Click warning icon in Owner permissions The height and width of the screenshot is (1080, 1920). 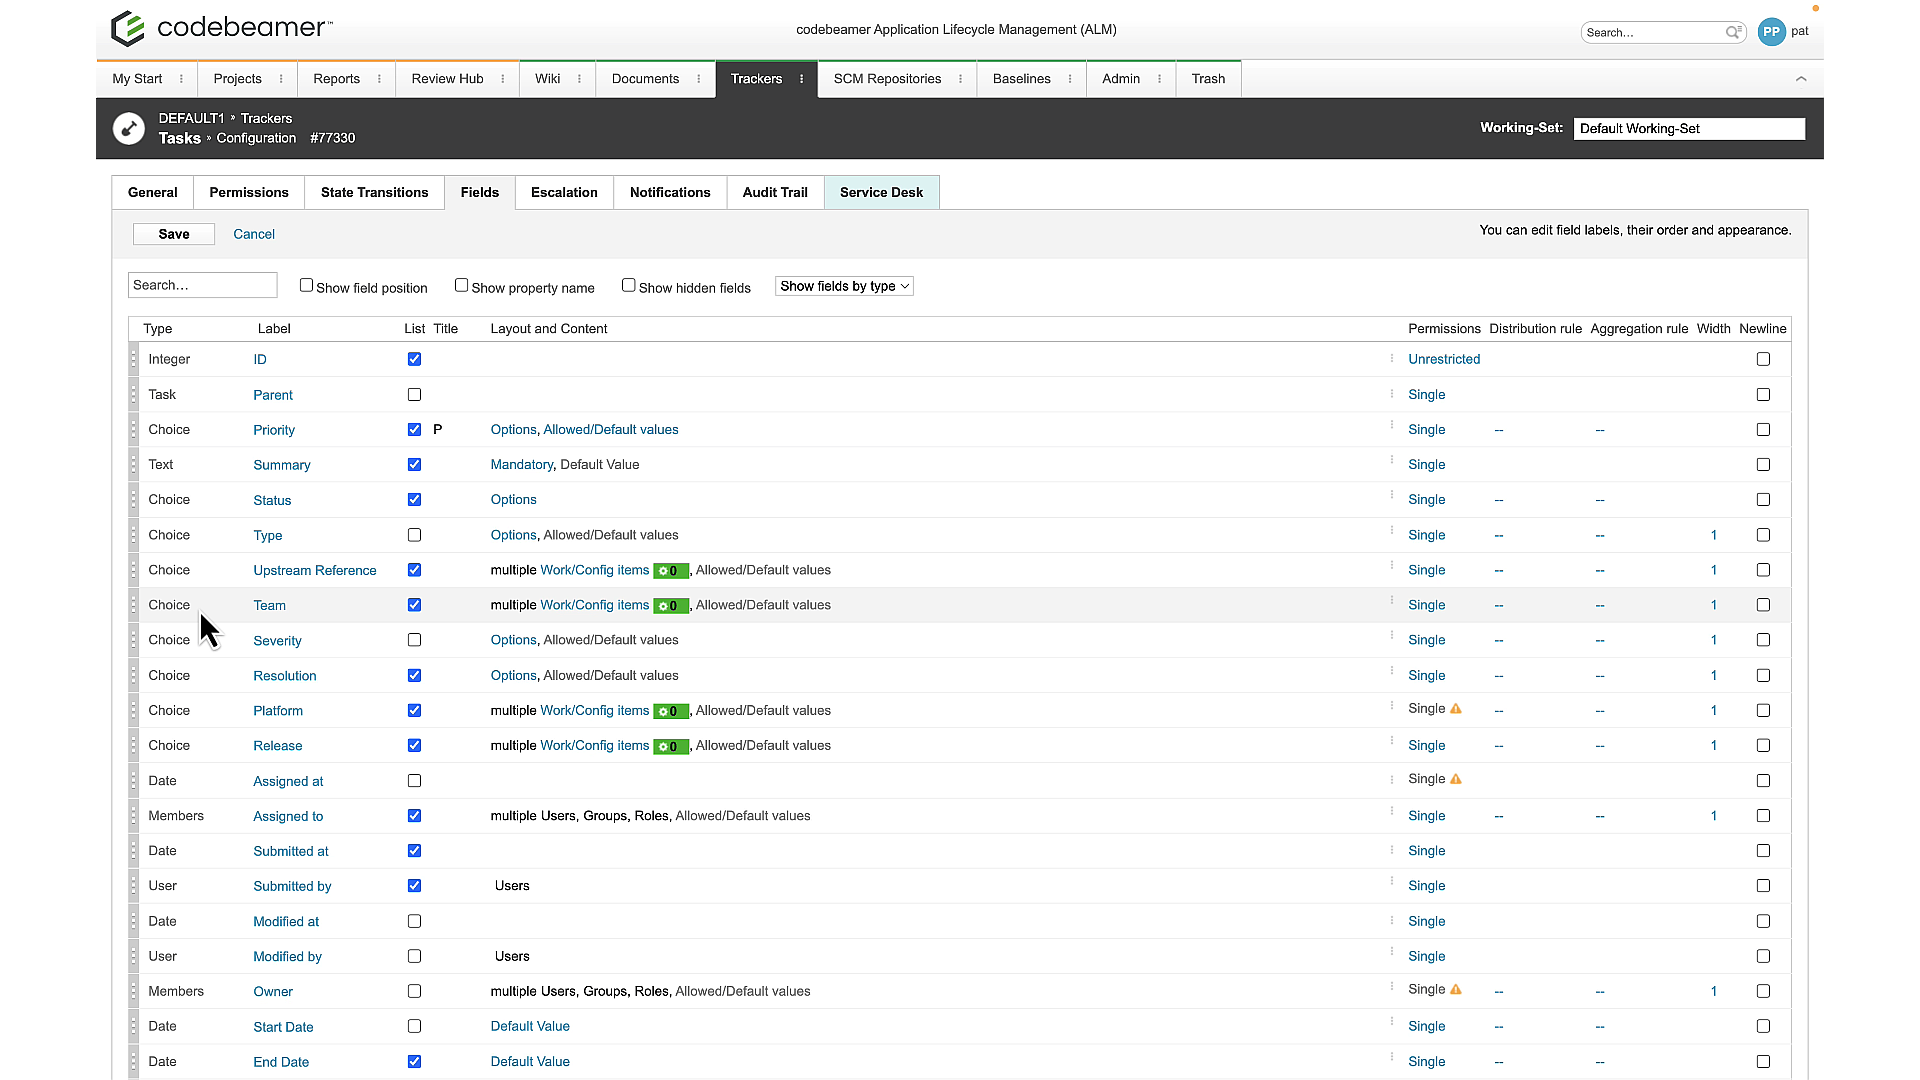(1456, 990)
